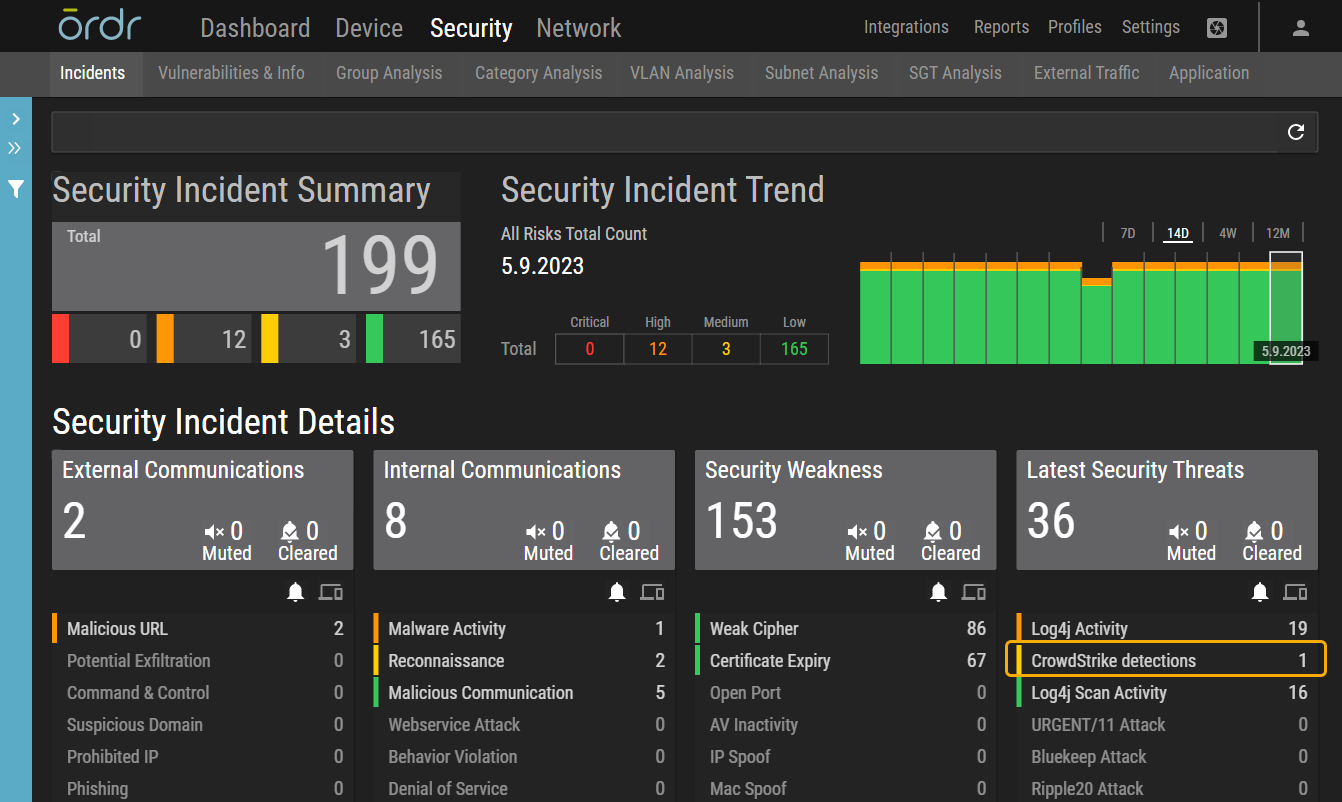Go to the Network menu
This screenshot has height=802, width=1342.
click(578, 28)
